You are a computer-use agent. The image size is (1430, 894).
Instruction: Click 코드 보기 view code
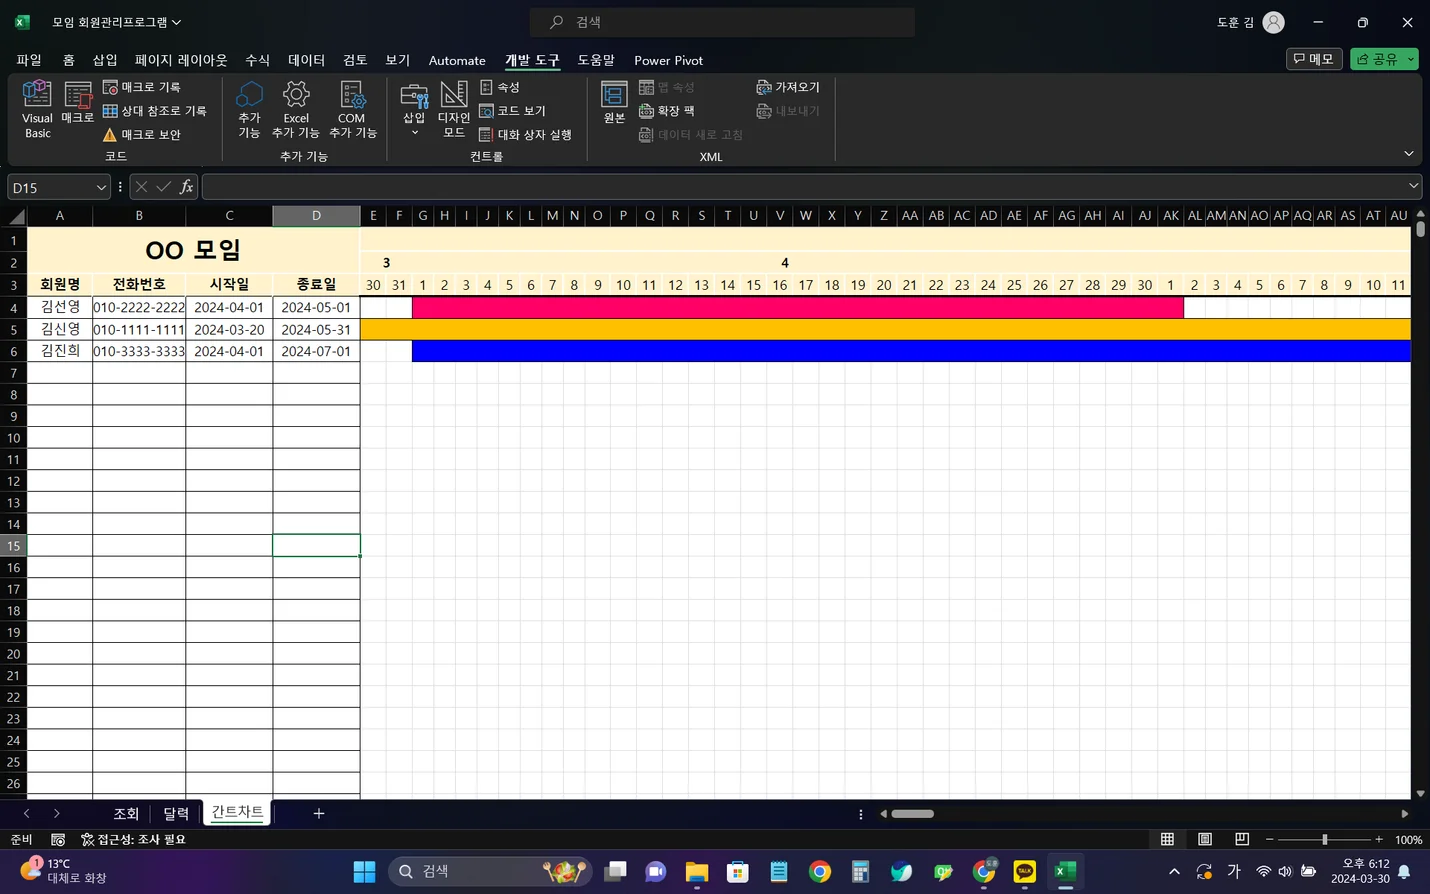click(512, 111)
